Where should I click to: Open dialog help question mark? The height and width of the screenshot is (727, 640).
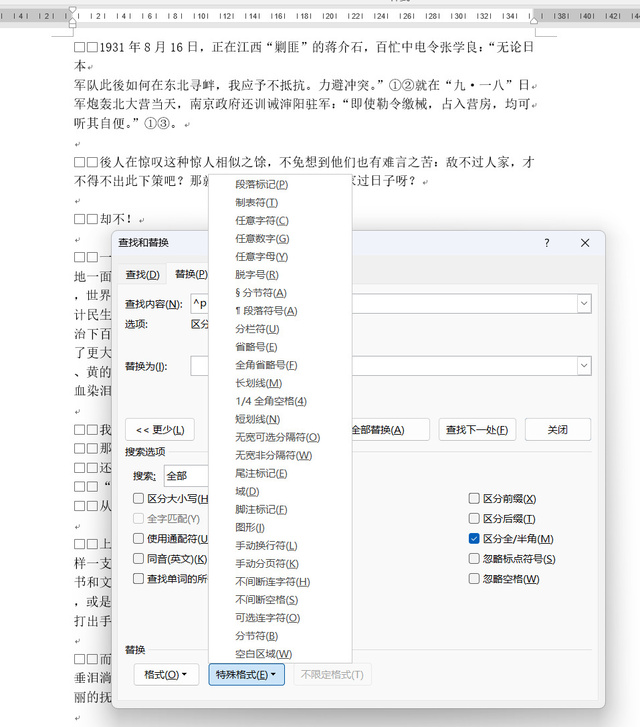pos(547,243)
